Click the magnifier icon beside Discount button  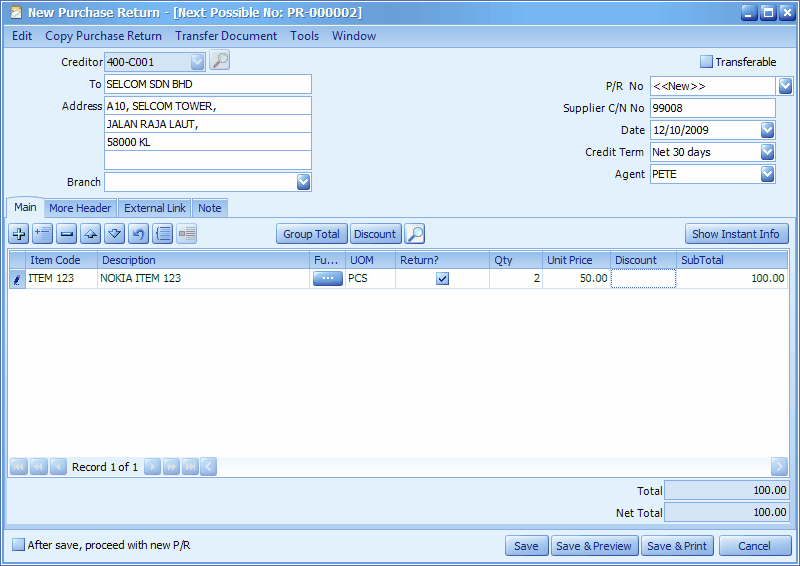click(415, 234)
